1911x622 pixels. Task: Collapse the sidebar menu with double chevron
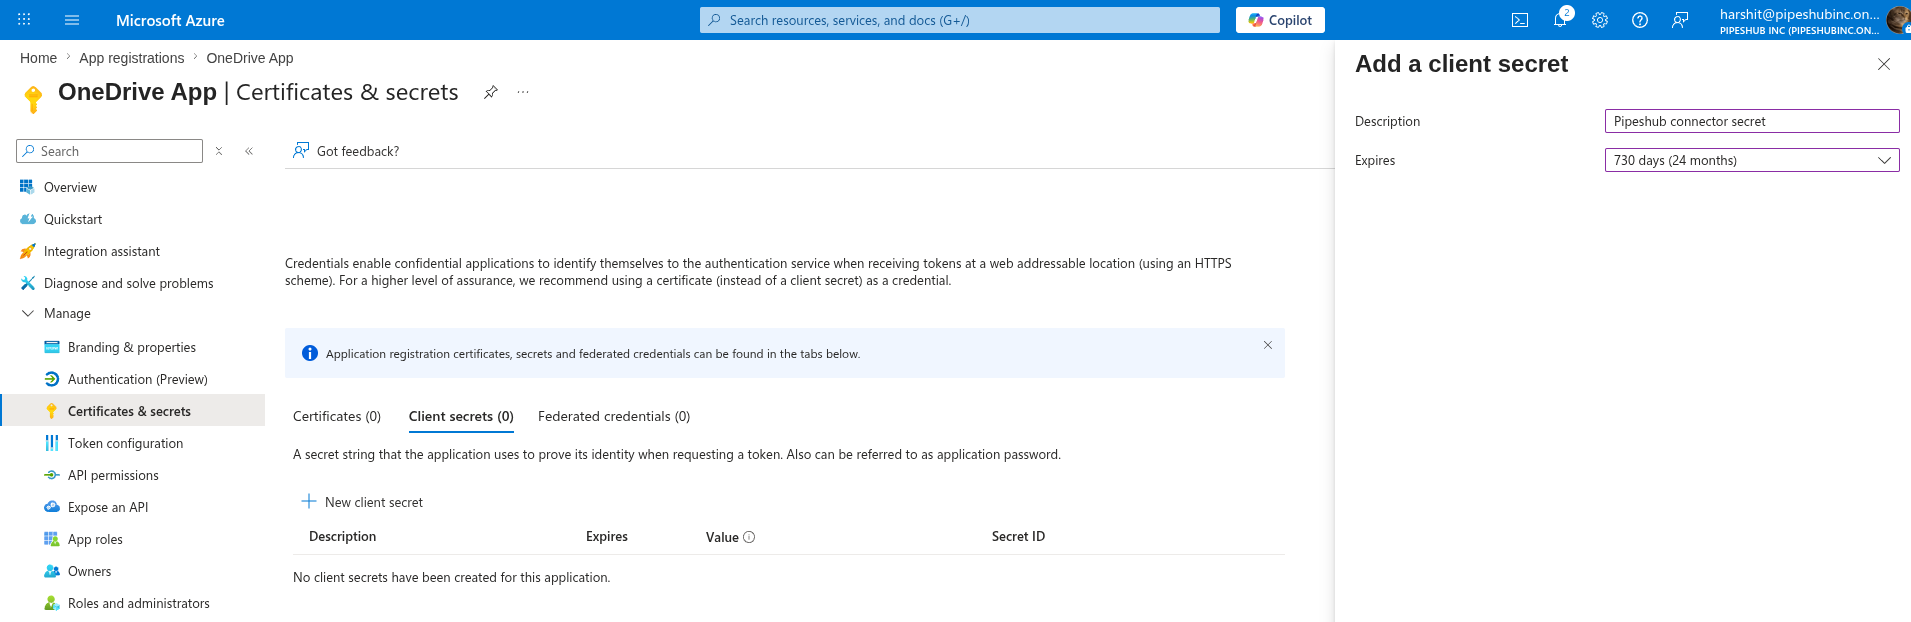(x=249, y=151)
